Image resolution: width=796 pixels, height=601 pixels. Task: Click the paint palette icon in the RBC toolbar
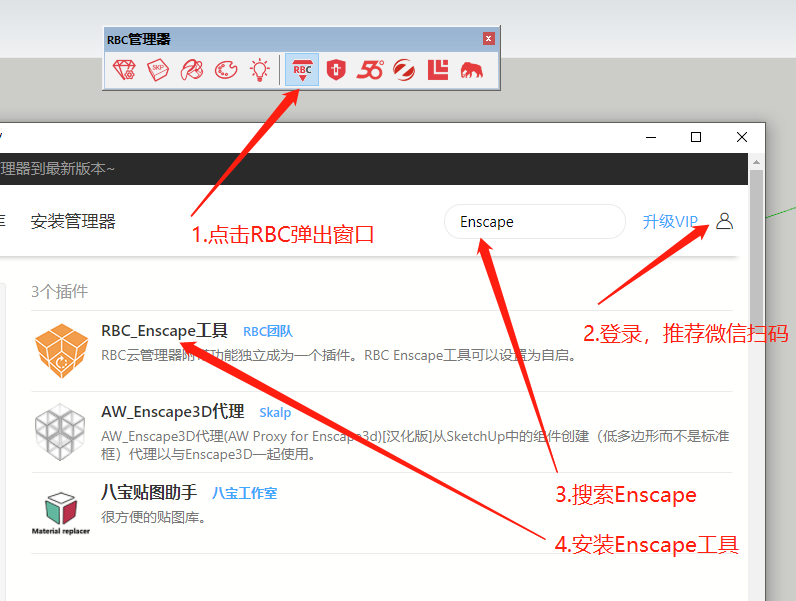(x=226, y=70)
